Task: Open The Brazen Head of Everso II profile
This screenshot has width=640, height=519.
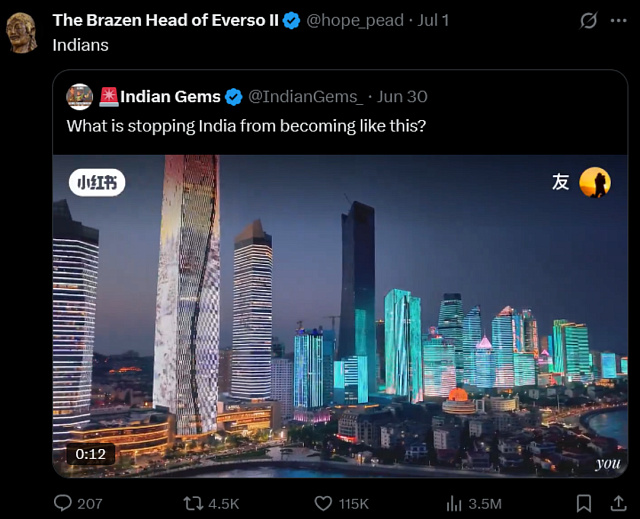Action: pos(165,20)
